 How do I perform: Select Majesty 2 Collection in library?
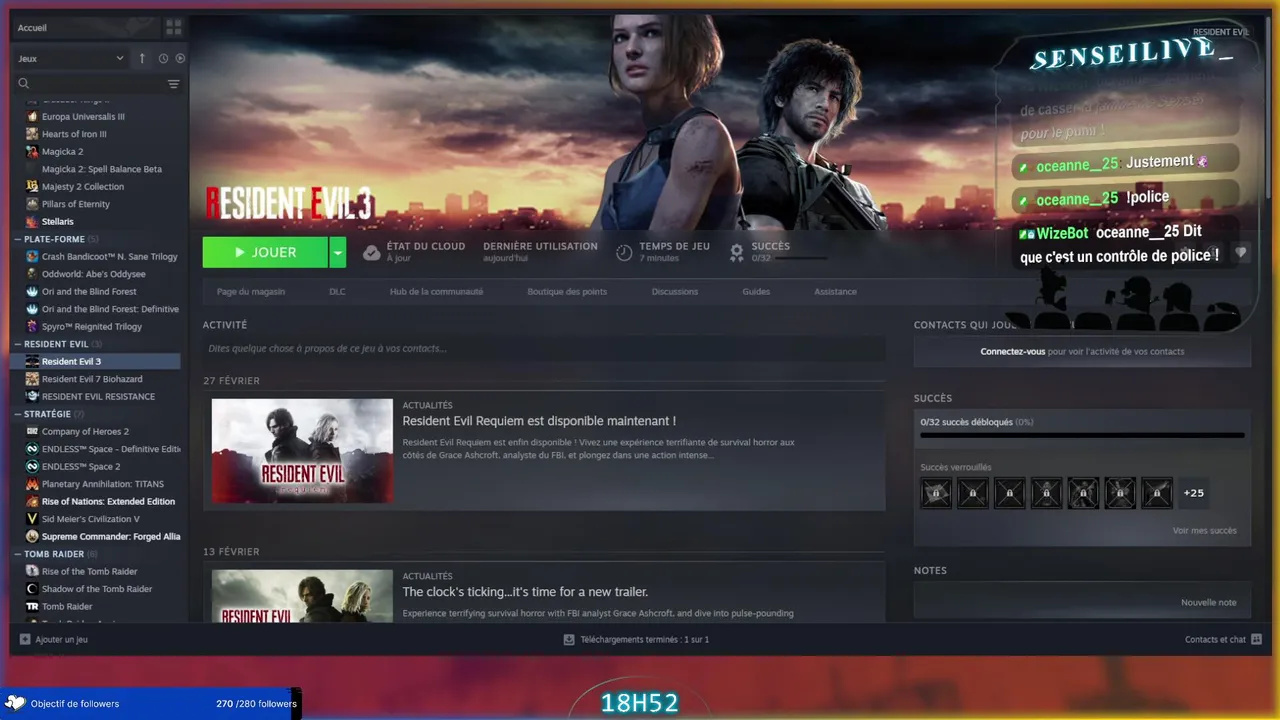pos(83,186)
